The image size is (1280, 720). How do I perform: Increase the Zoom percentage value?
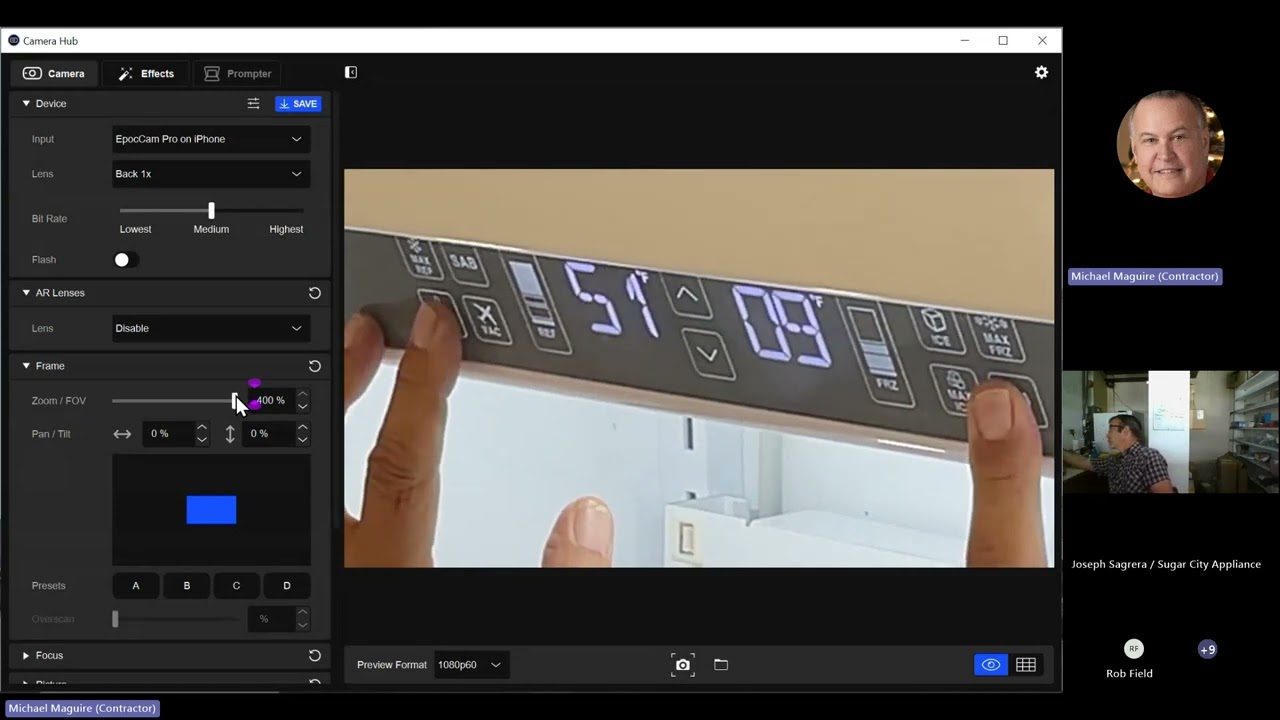302,394
